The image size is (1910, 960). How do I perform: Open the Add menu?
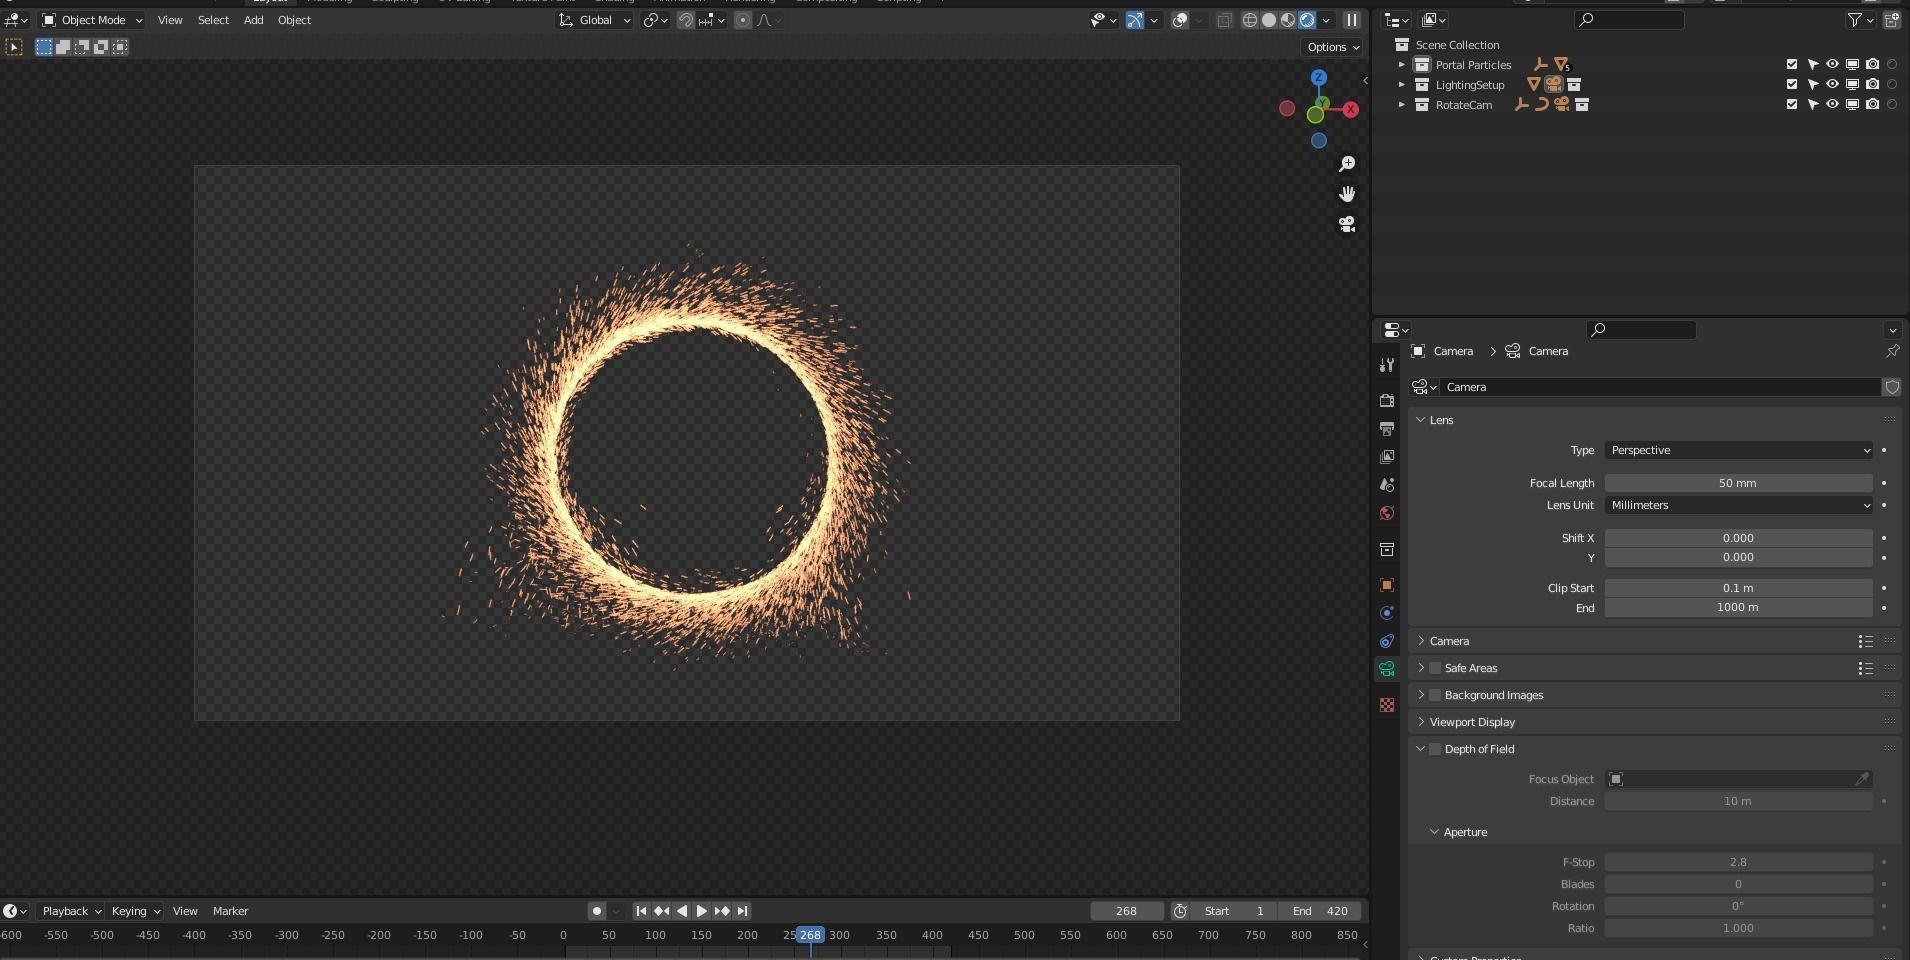[253, 20]
